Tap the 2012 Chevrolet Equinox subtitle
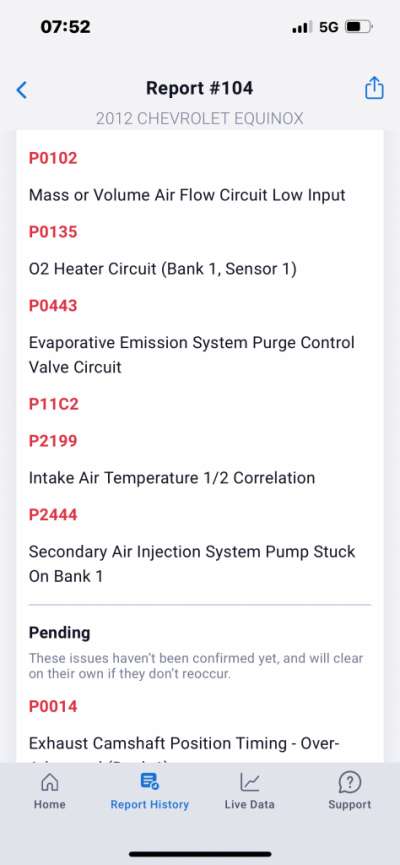This screenshot has width=400, height=865. [200, 119]
